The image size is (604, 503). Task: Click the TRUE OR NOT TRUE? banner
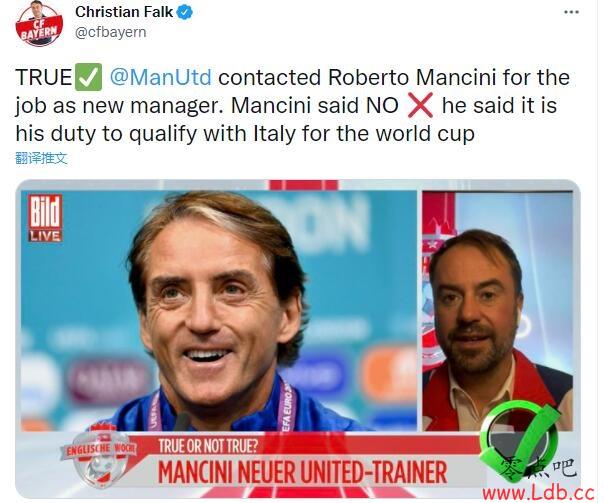(208, 446)
